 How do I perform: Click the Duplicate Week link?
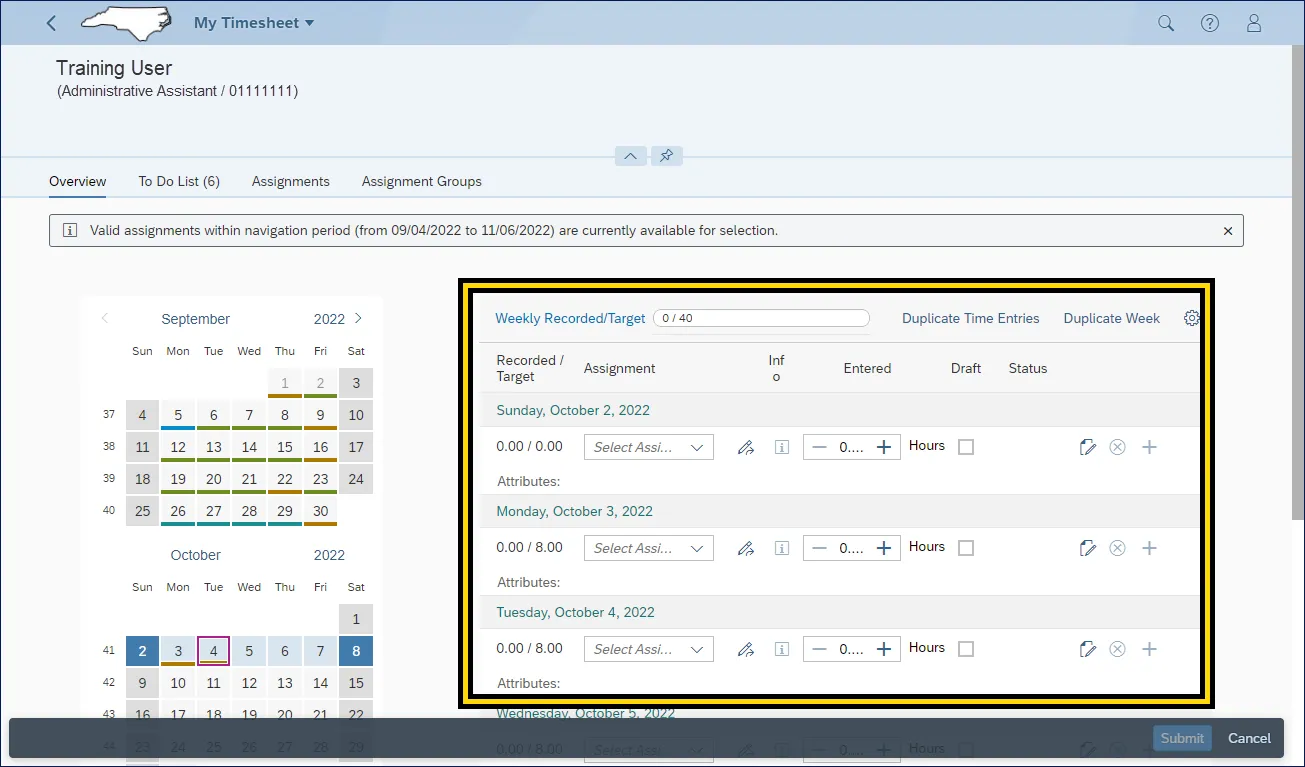1111,318
